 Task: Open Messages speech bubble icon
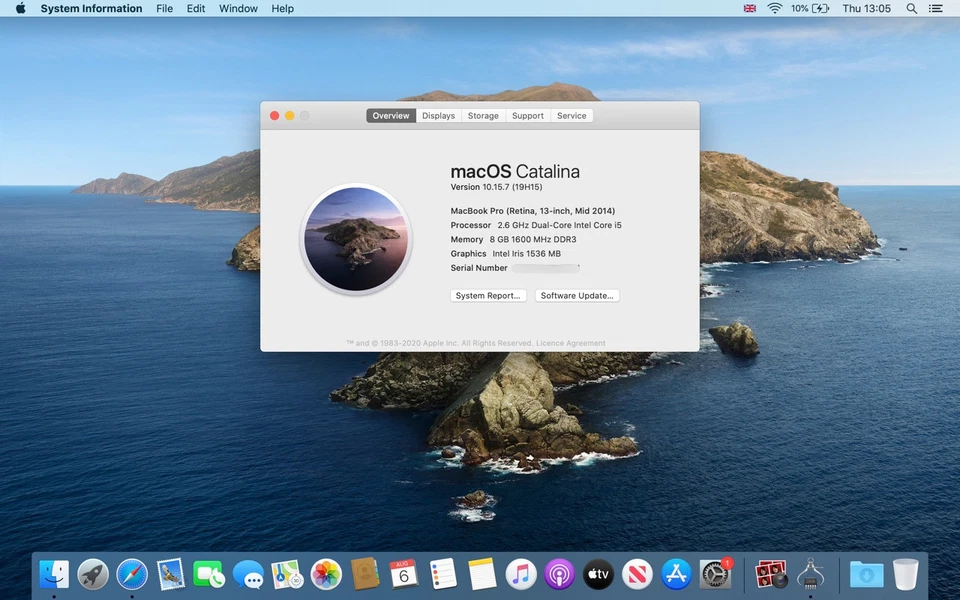249,575
